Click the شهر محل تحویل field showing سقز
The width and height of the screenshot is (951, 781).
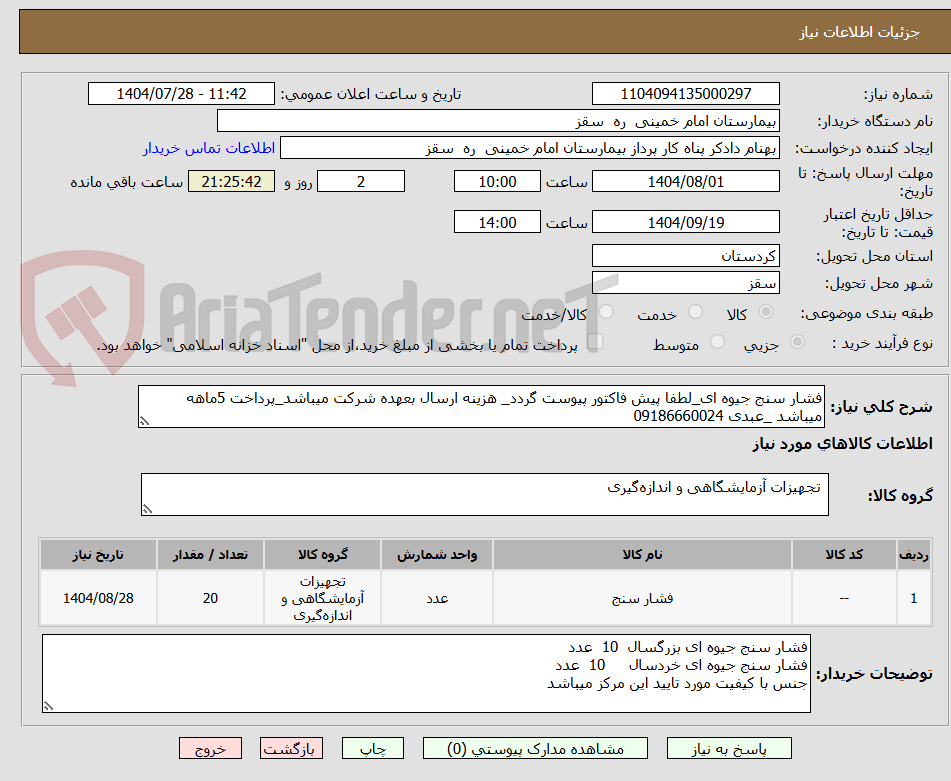point(686,283)
